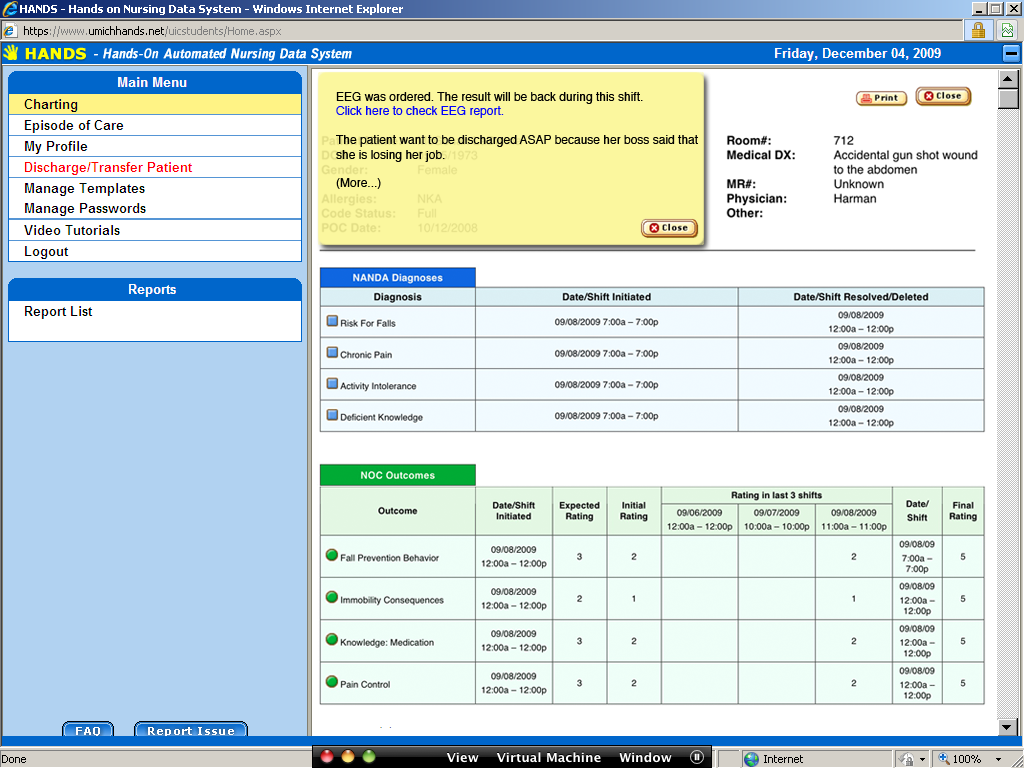The height and width of the screenshot is (768, 1024).
Task: Click 'Risk For Falls' diagnosis text
Action: pos(368,323)
